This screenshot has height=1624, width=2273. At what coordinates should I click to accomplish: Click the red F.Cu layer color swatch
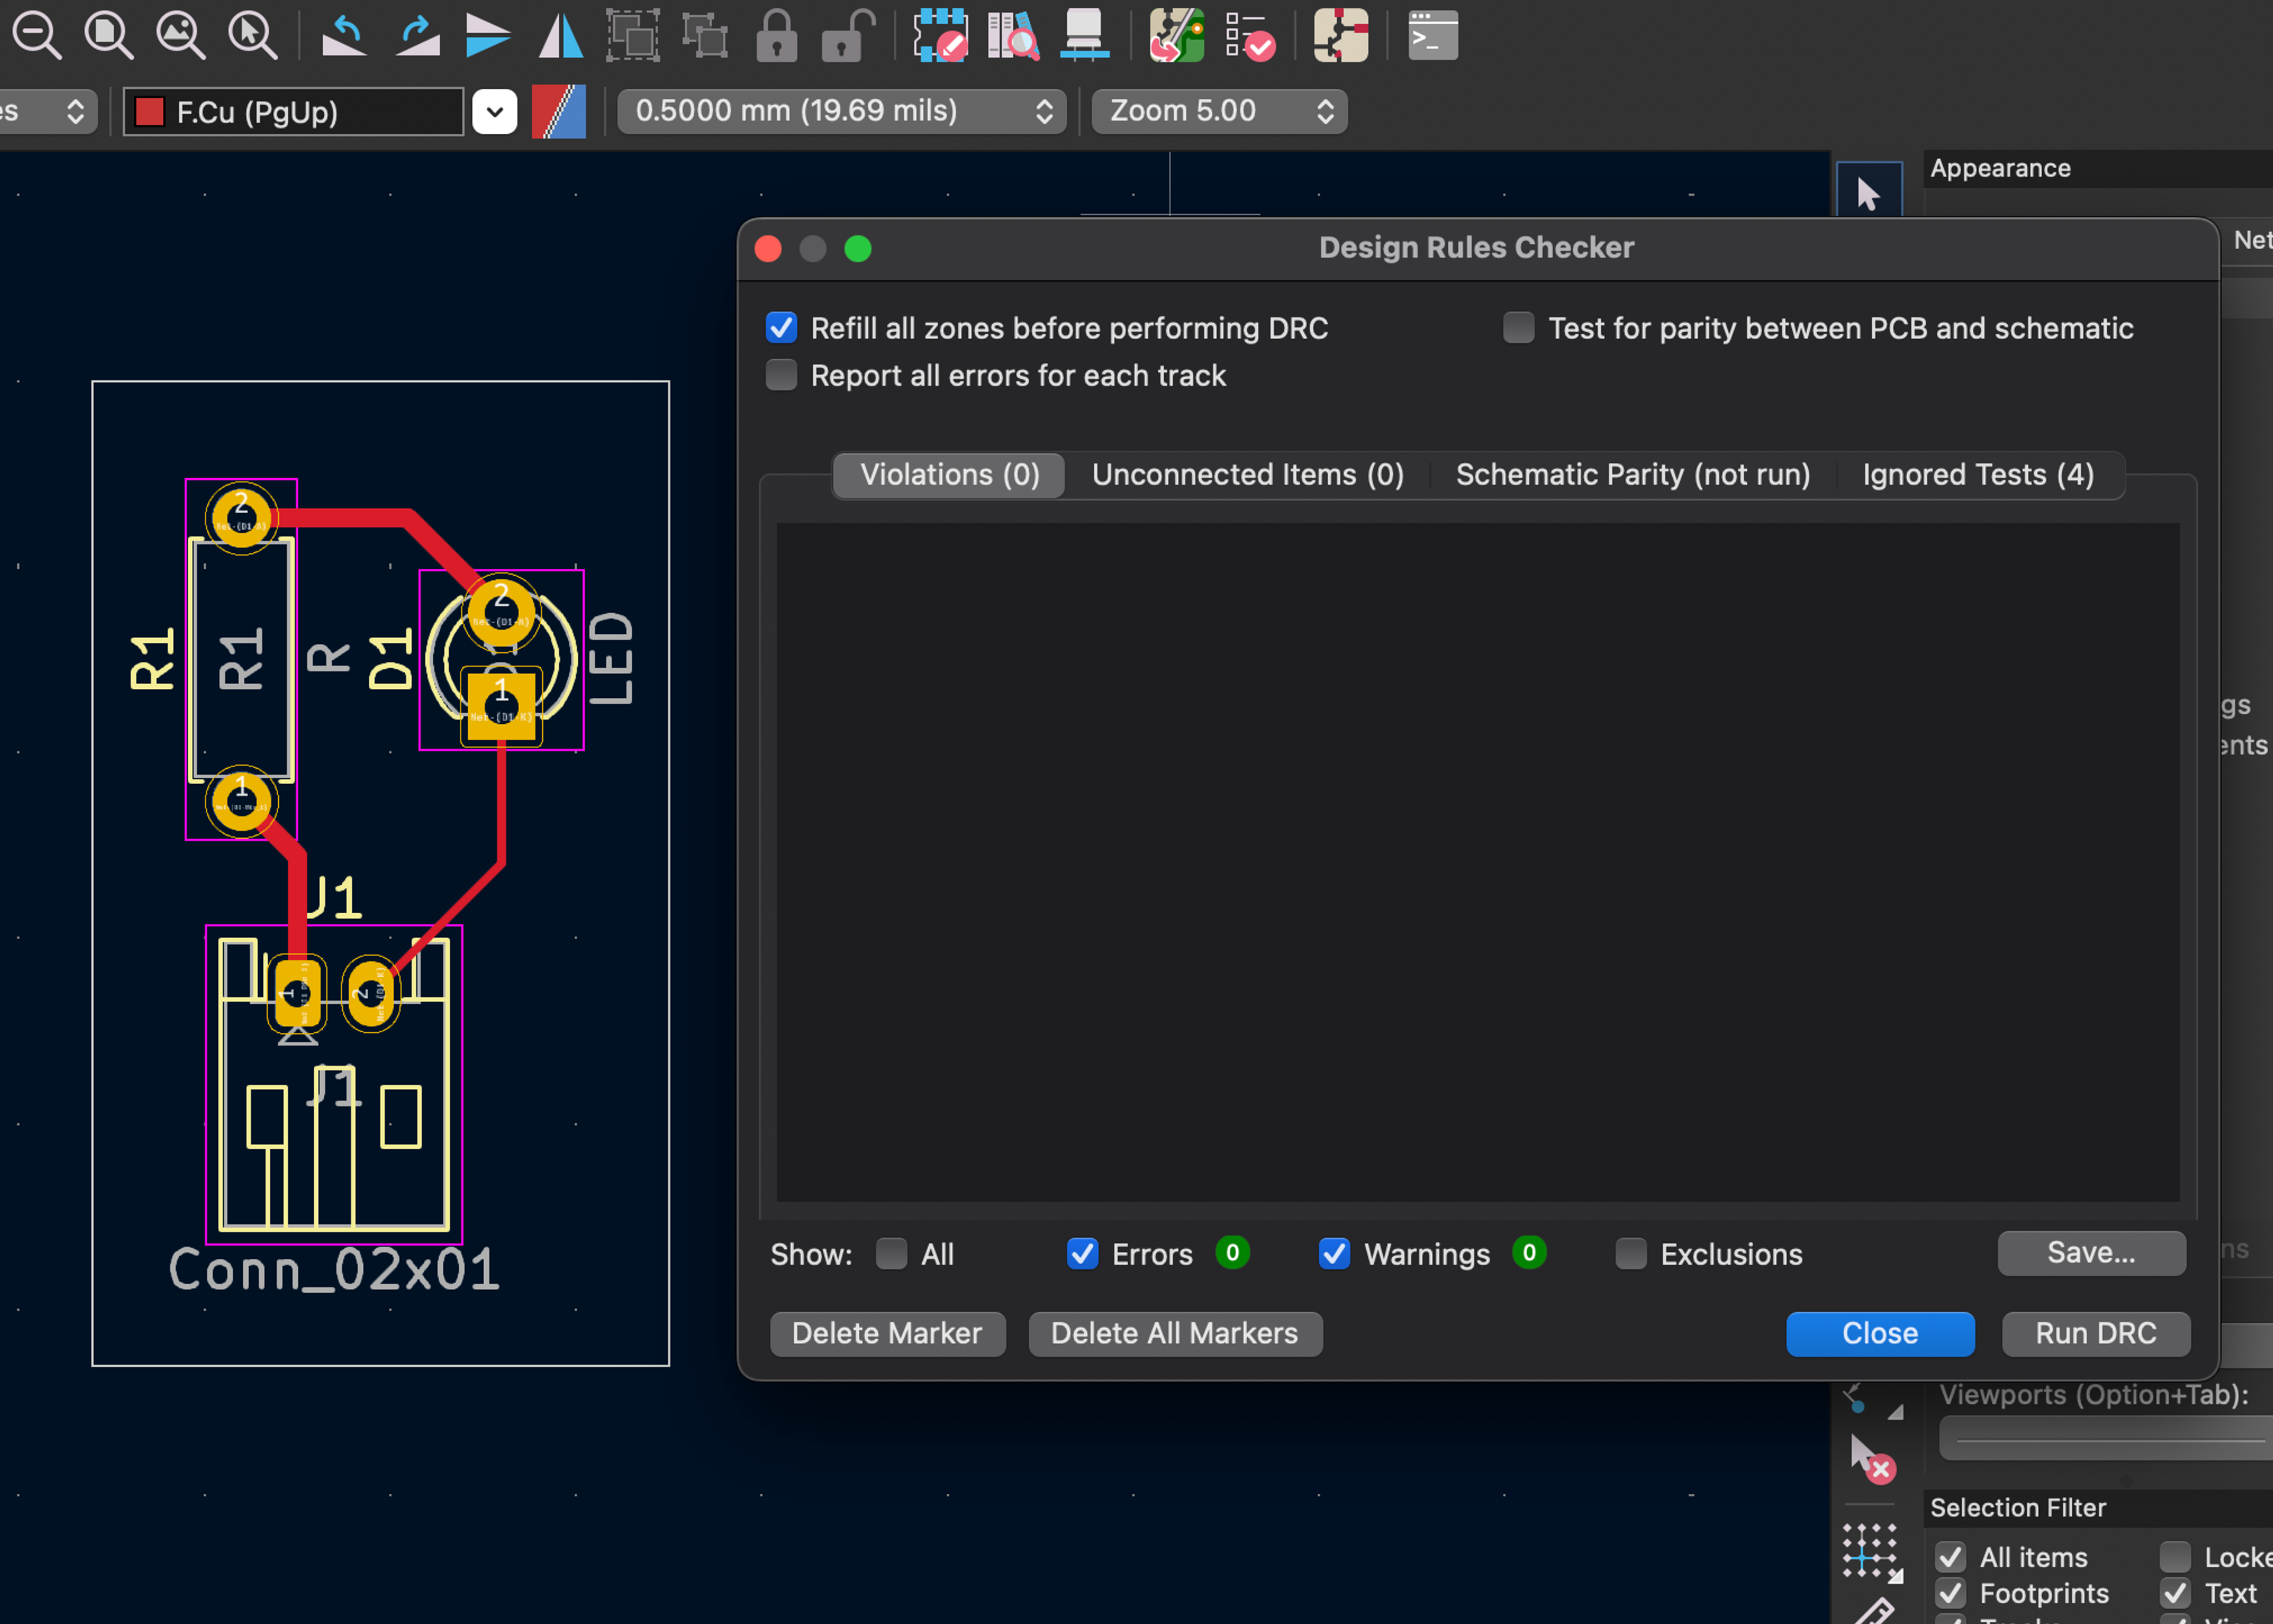[149, 111]
